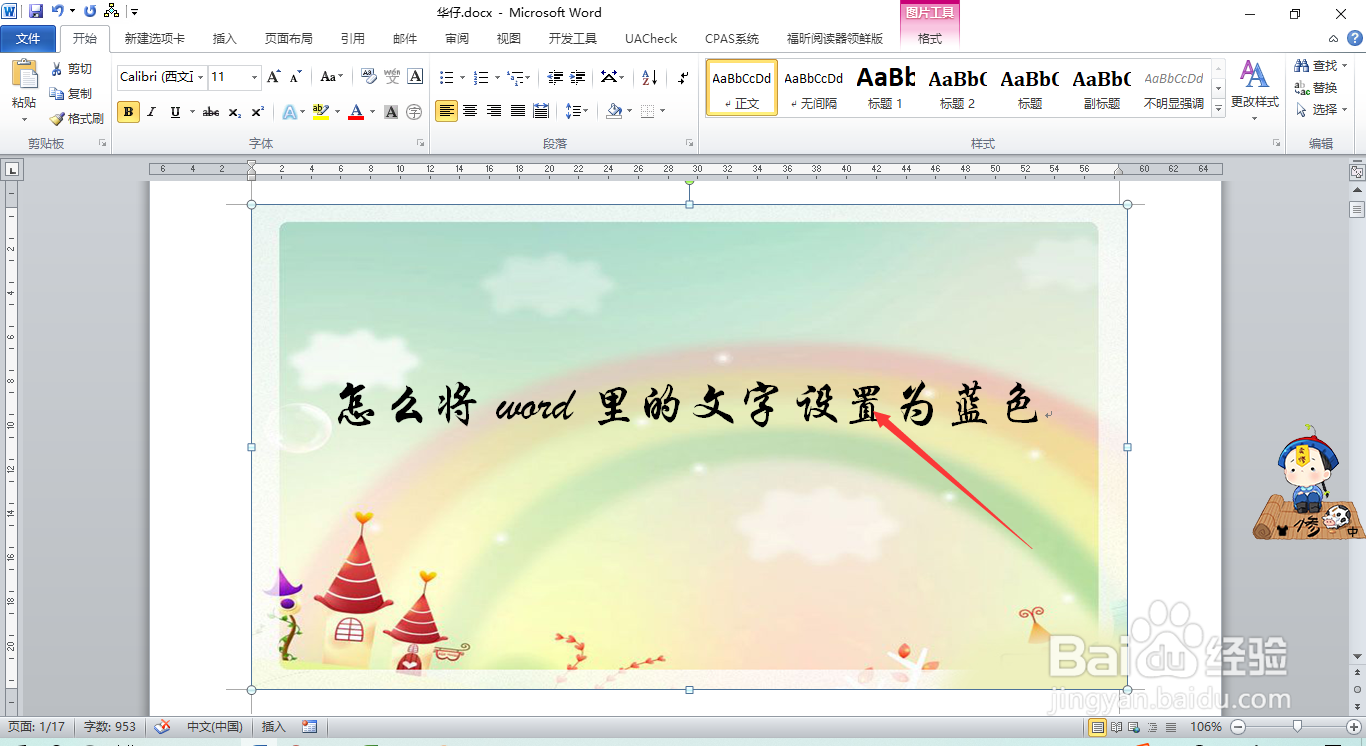Click the Distributed alignment icon

click(x=542, y=111)
